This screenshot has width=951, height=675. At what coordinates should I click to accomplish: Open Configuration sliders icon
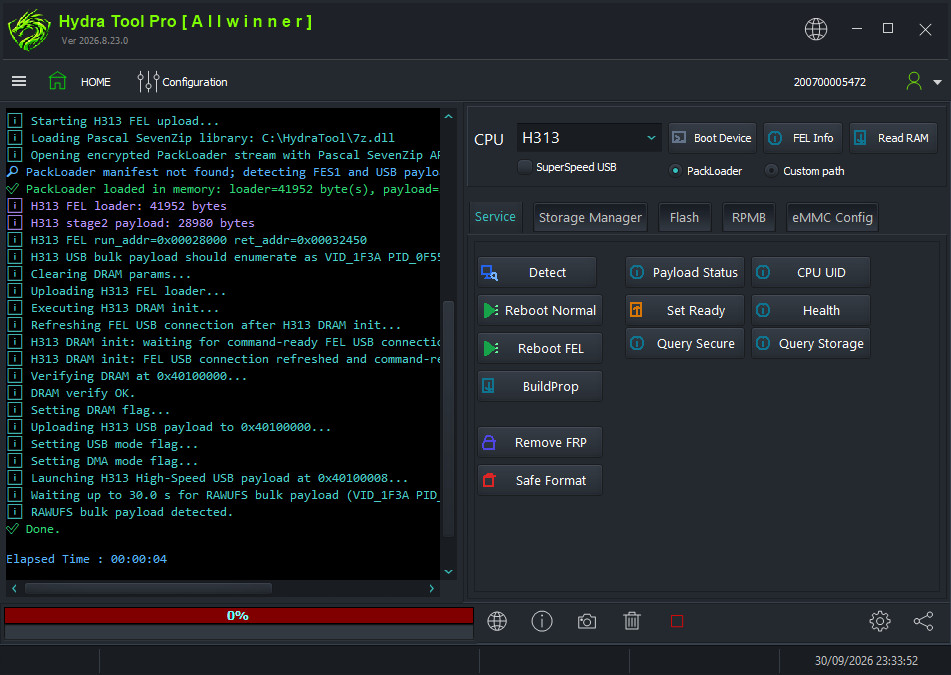click(x=148, y=81)
